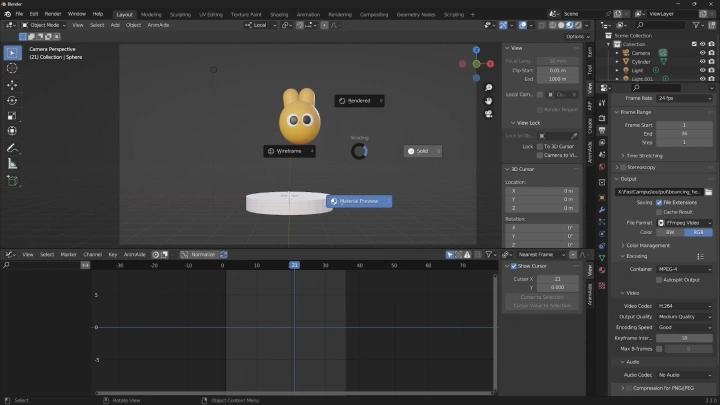
Task: Open the Render menu
Action: (53, 14)
